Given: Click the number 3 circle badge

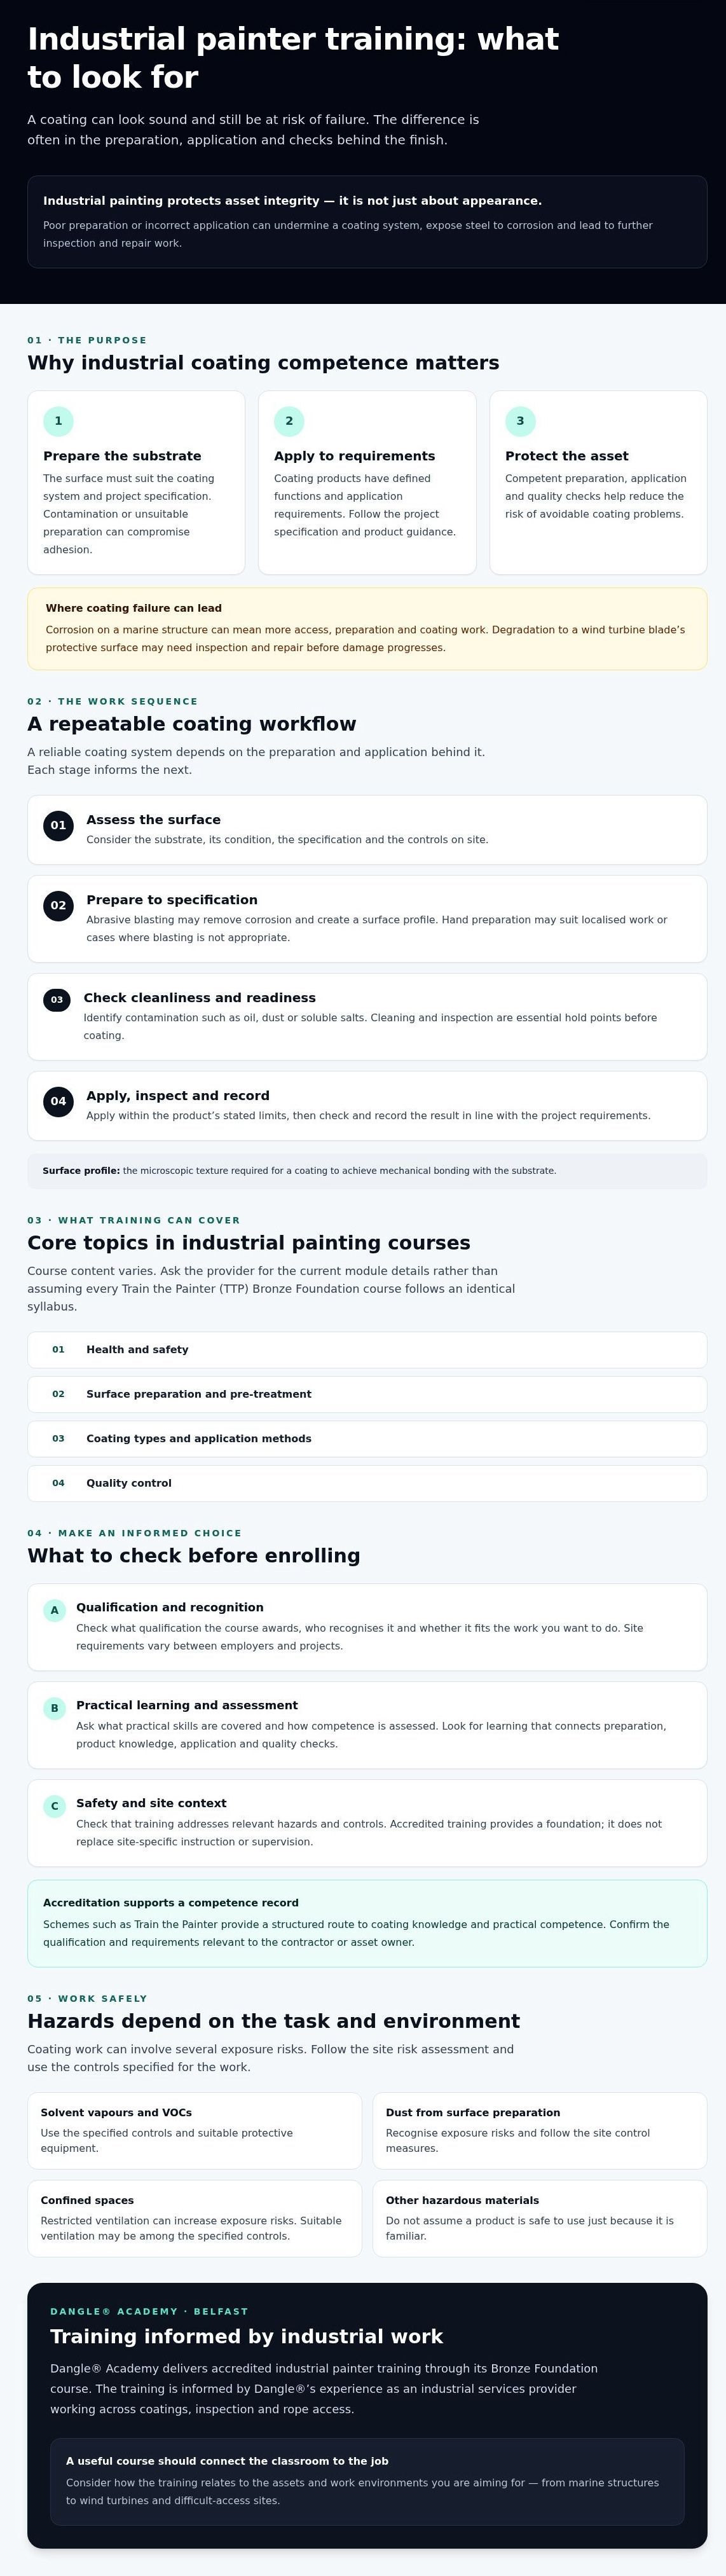Looking at the screenshot, I should (x=520, y=421).
